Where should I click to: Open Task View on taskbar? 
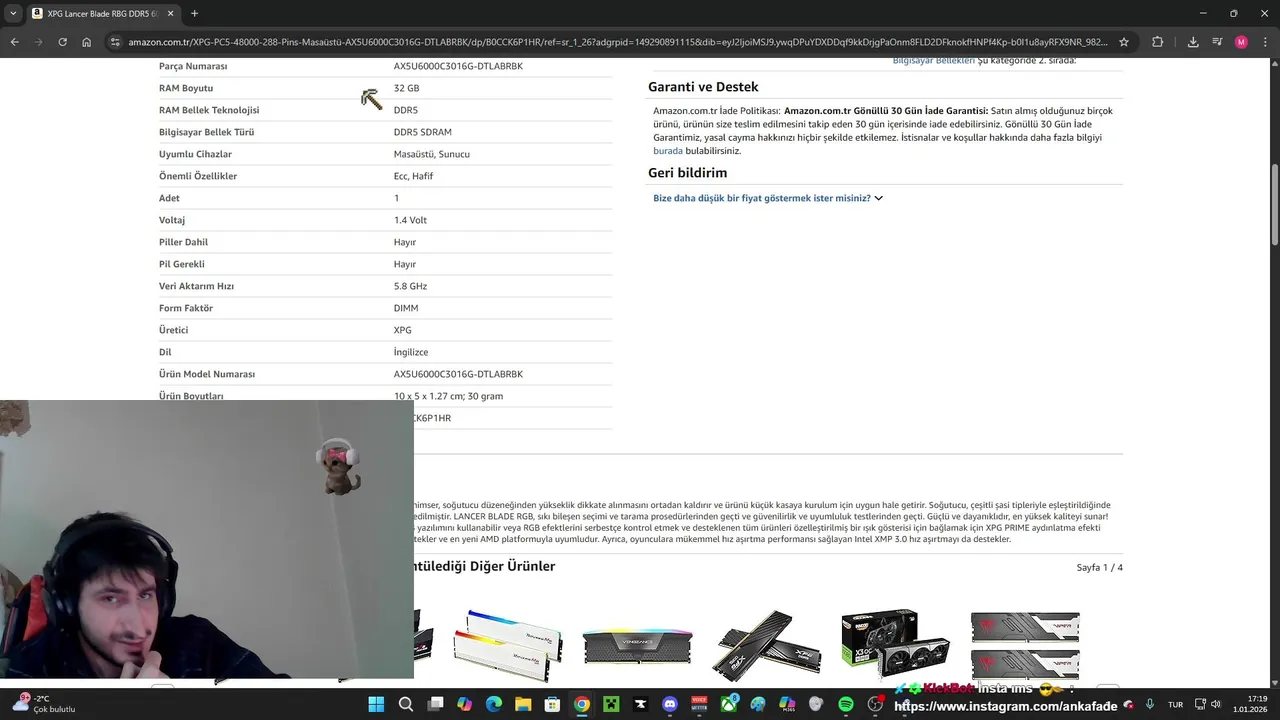pos(435,704)
